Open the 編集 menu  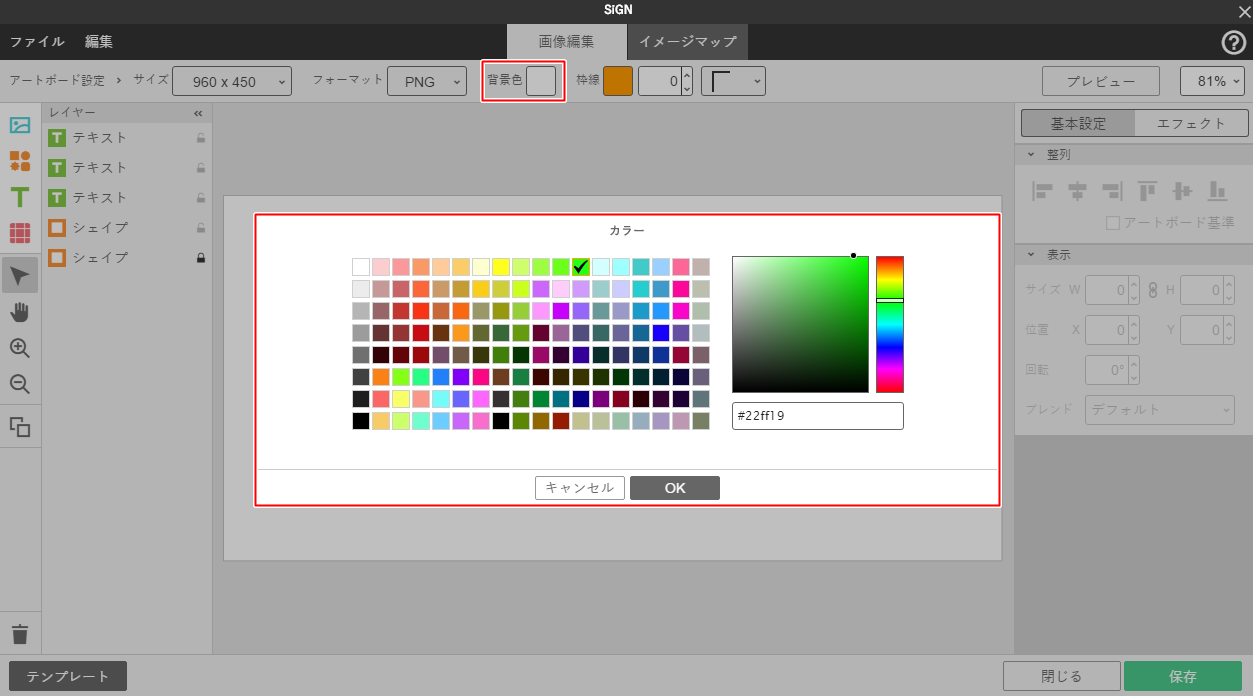(99, 42)
